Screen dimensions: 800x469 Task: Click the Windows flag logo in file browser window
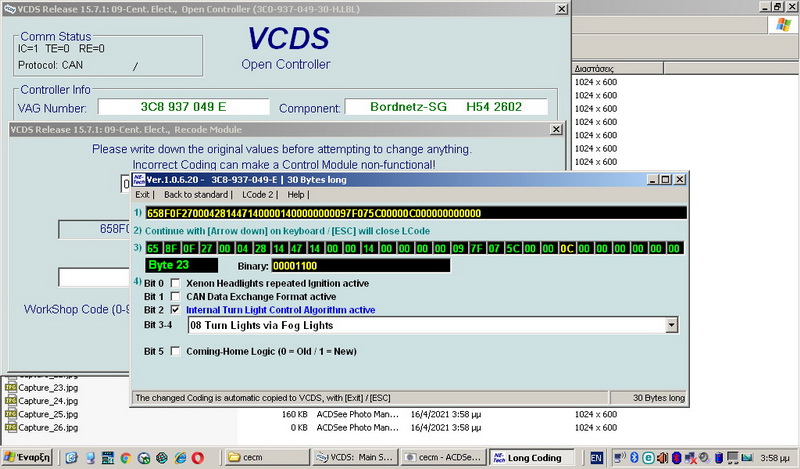[783, 24]
